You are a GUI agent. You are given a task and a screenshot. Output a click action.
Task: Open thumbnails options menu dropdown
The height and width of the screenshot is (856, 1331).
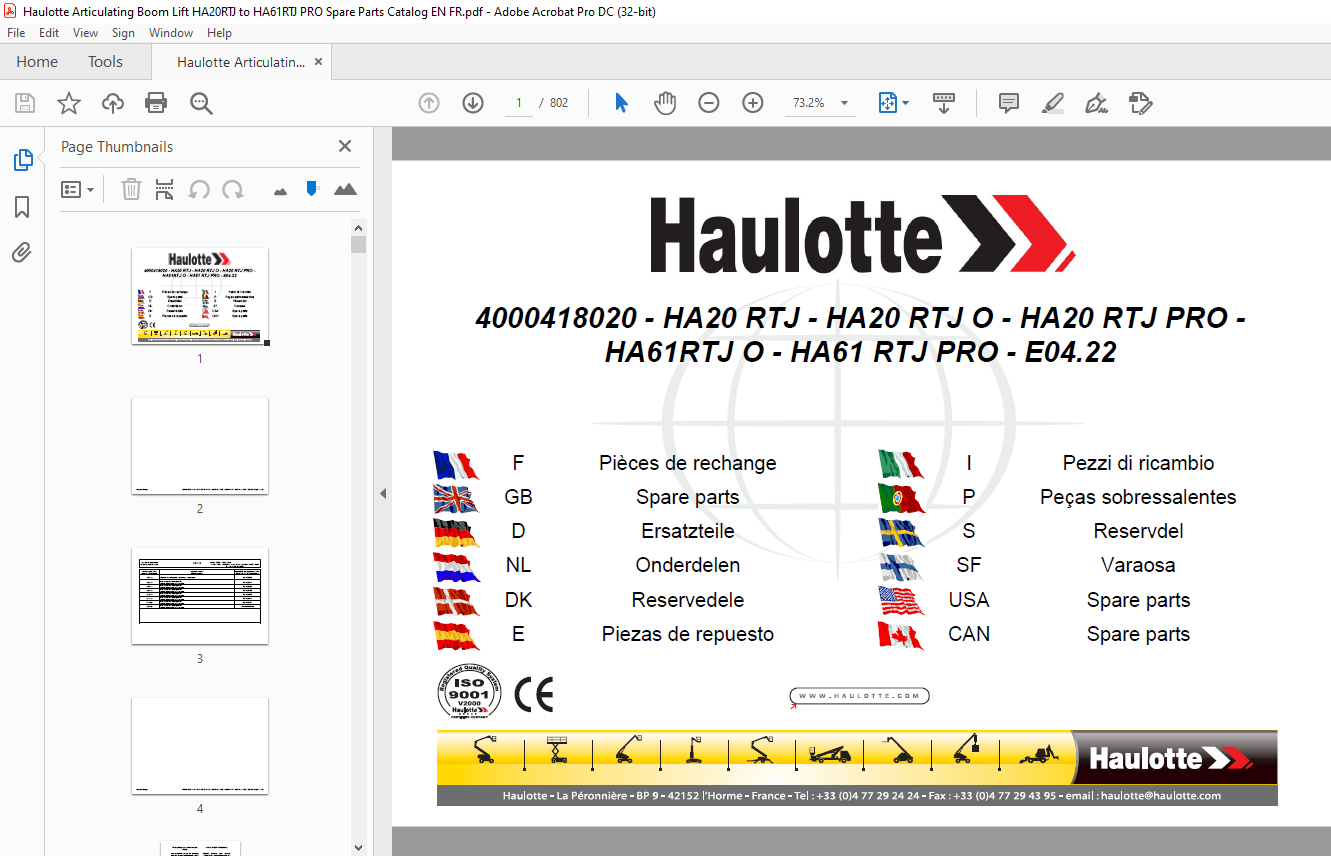pyautogui.click(x=78, y=189)
